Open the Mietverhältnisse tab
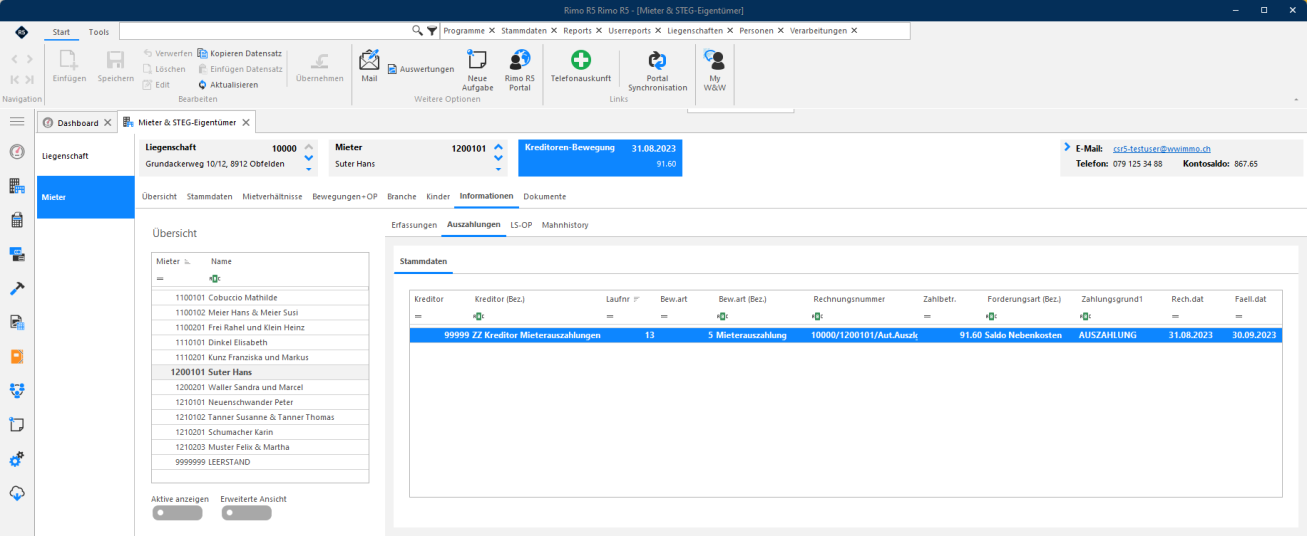This screenshot has width=1307, height=536. [272, 196]
